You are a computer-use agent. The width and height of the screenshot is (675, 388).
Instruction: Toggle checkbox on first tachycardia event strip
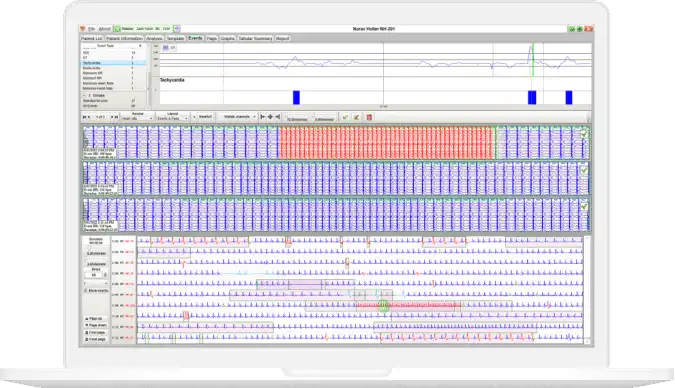click(x=584, y=134)
